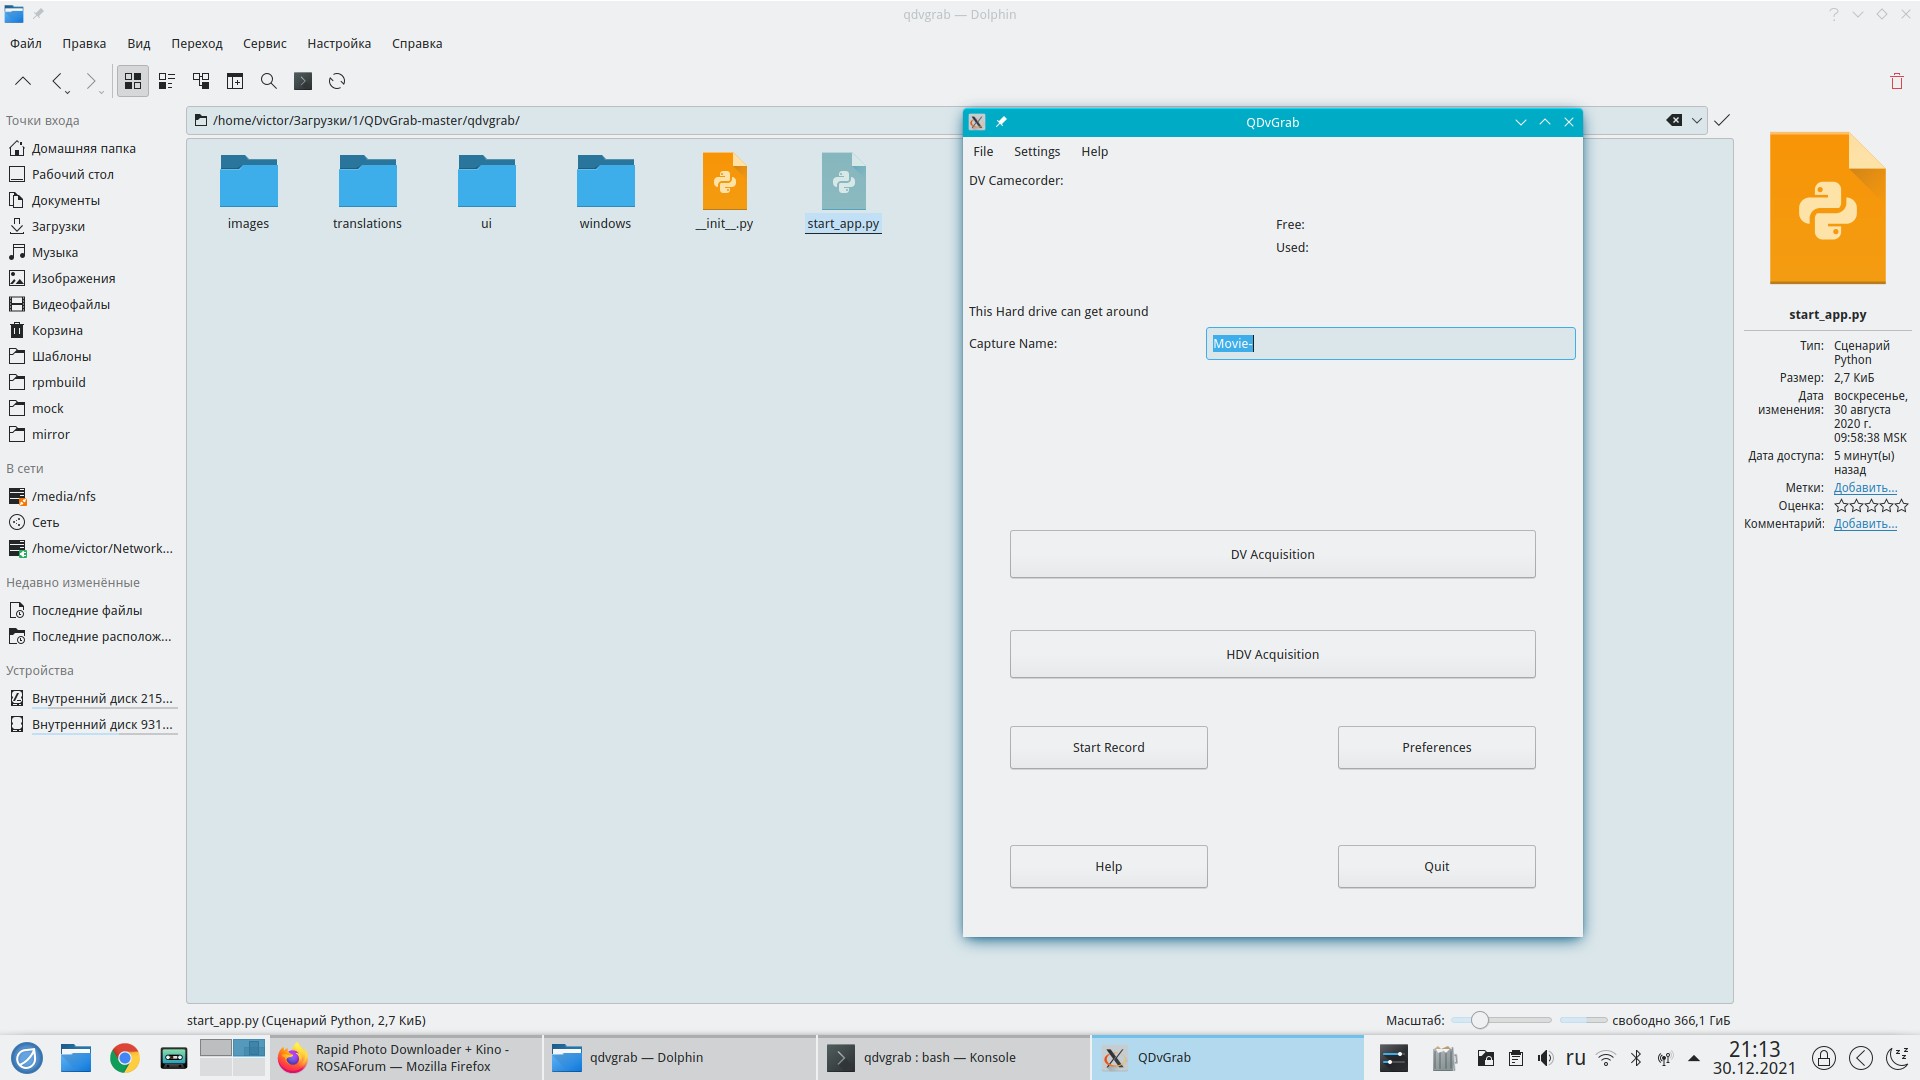Switch to compact view mode
The image size is (1920, 1080).
167,81
